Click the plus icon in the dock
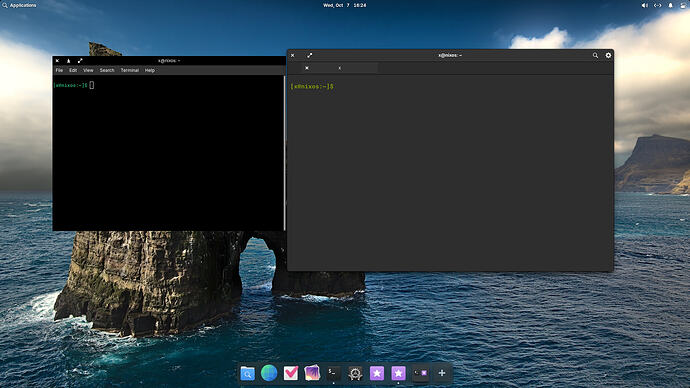690x388 pixels. [x=442, y=373]
